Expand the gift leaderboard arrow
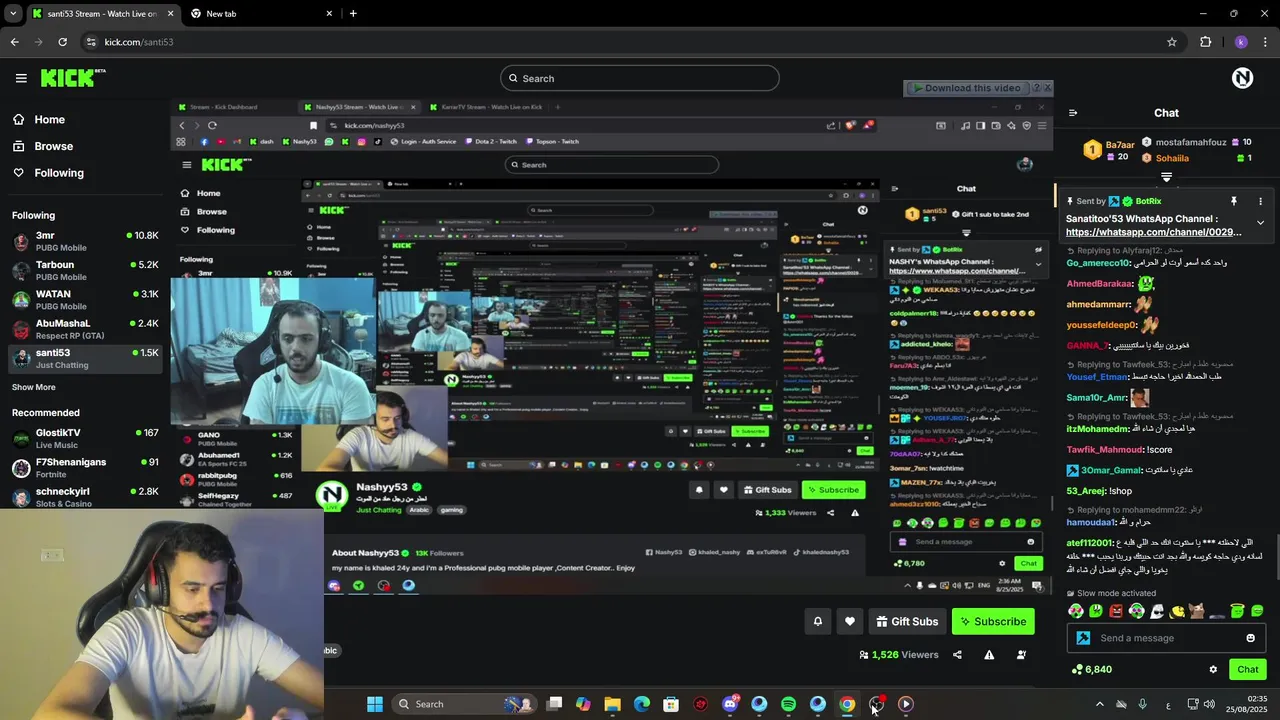1280x720 pixels. click(1166, 177)
